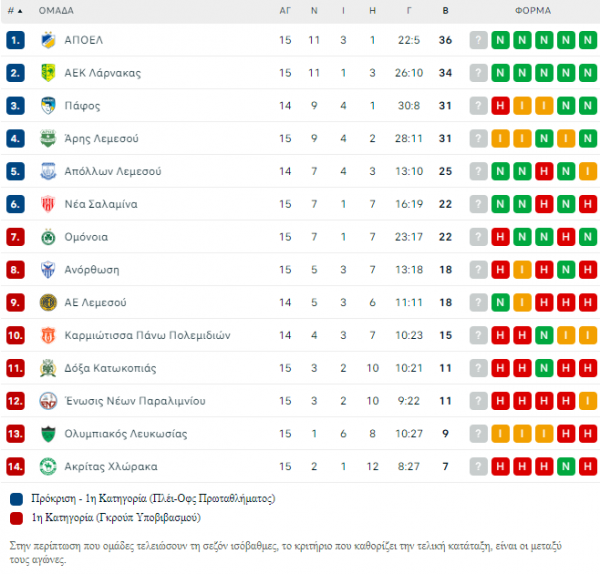The image size is (600, 574).
Task: Sort standings by the Β points header
Action: 445,11
